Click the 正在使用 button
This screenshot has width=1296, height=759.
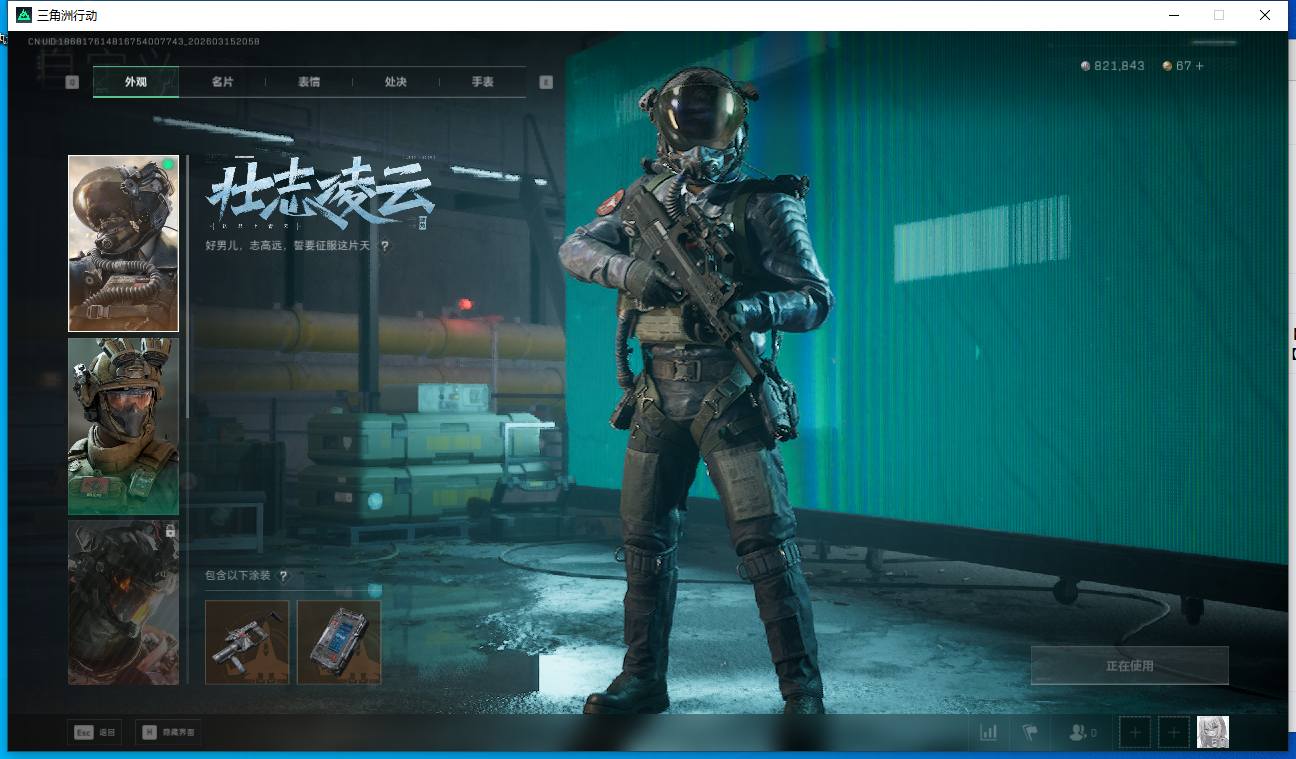[x=1130, y=666]
